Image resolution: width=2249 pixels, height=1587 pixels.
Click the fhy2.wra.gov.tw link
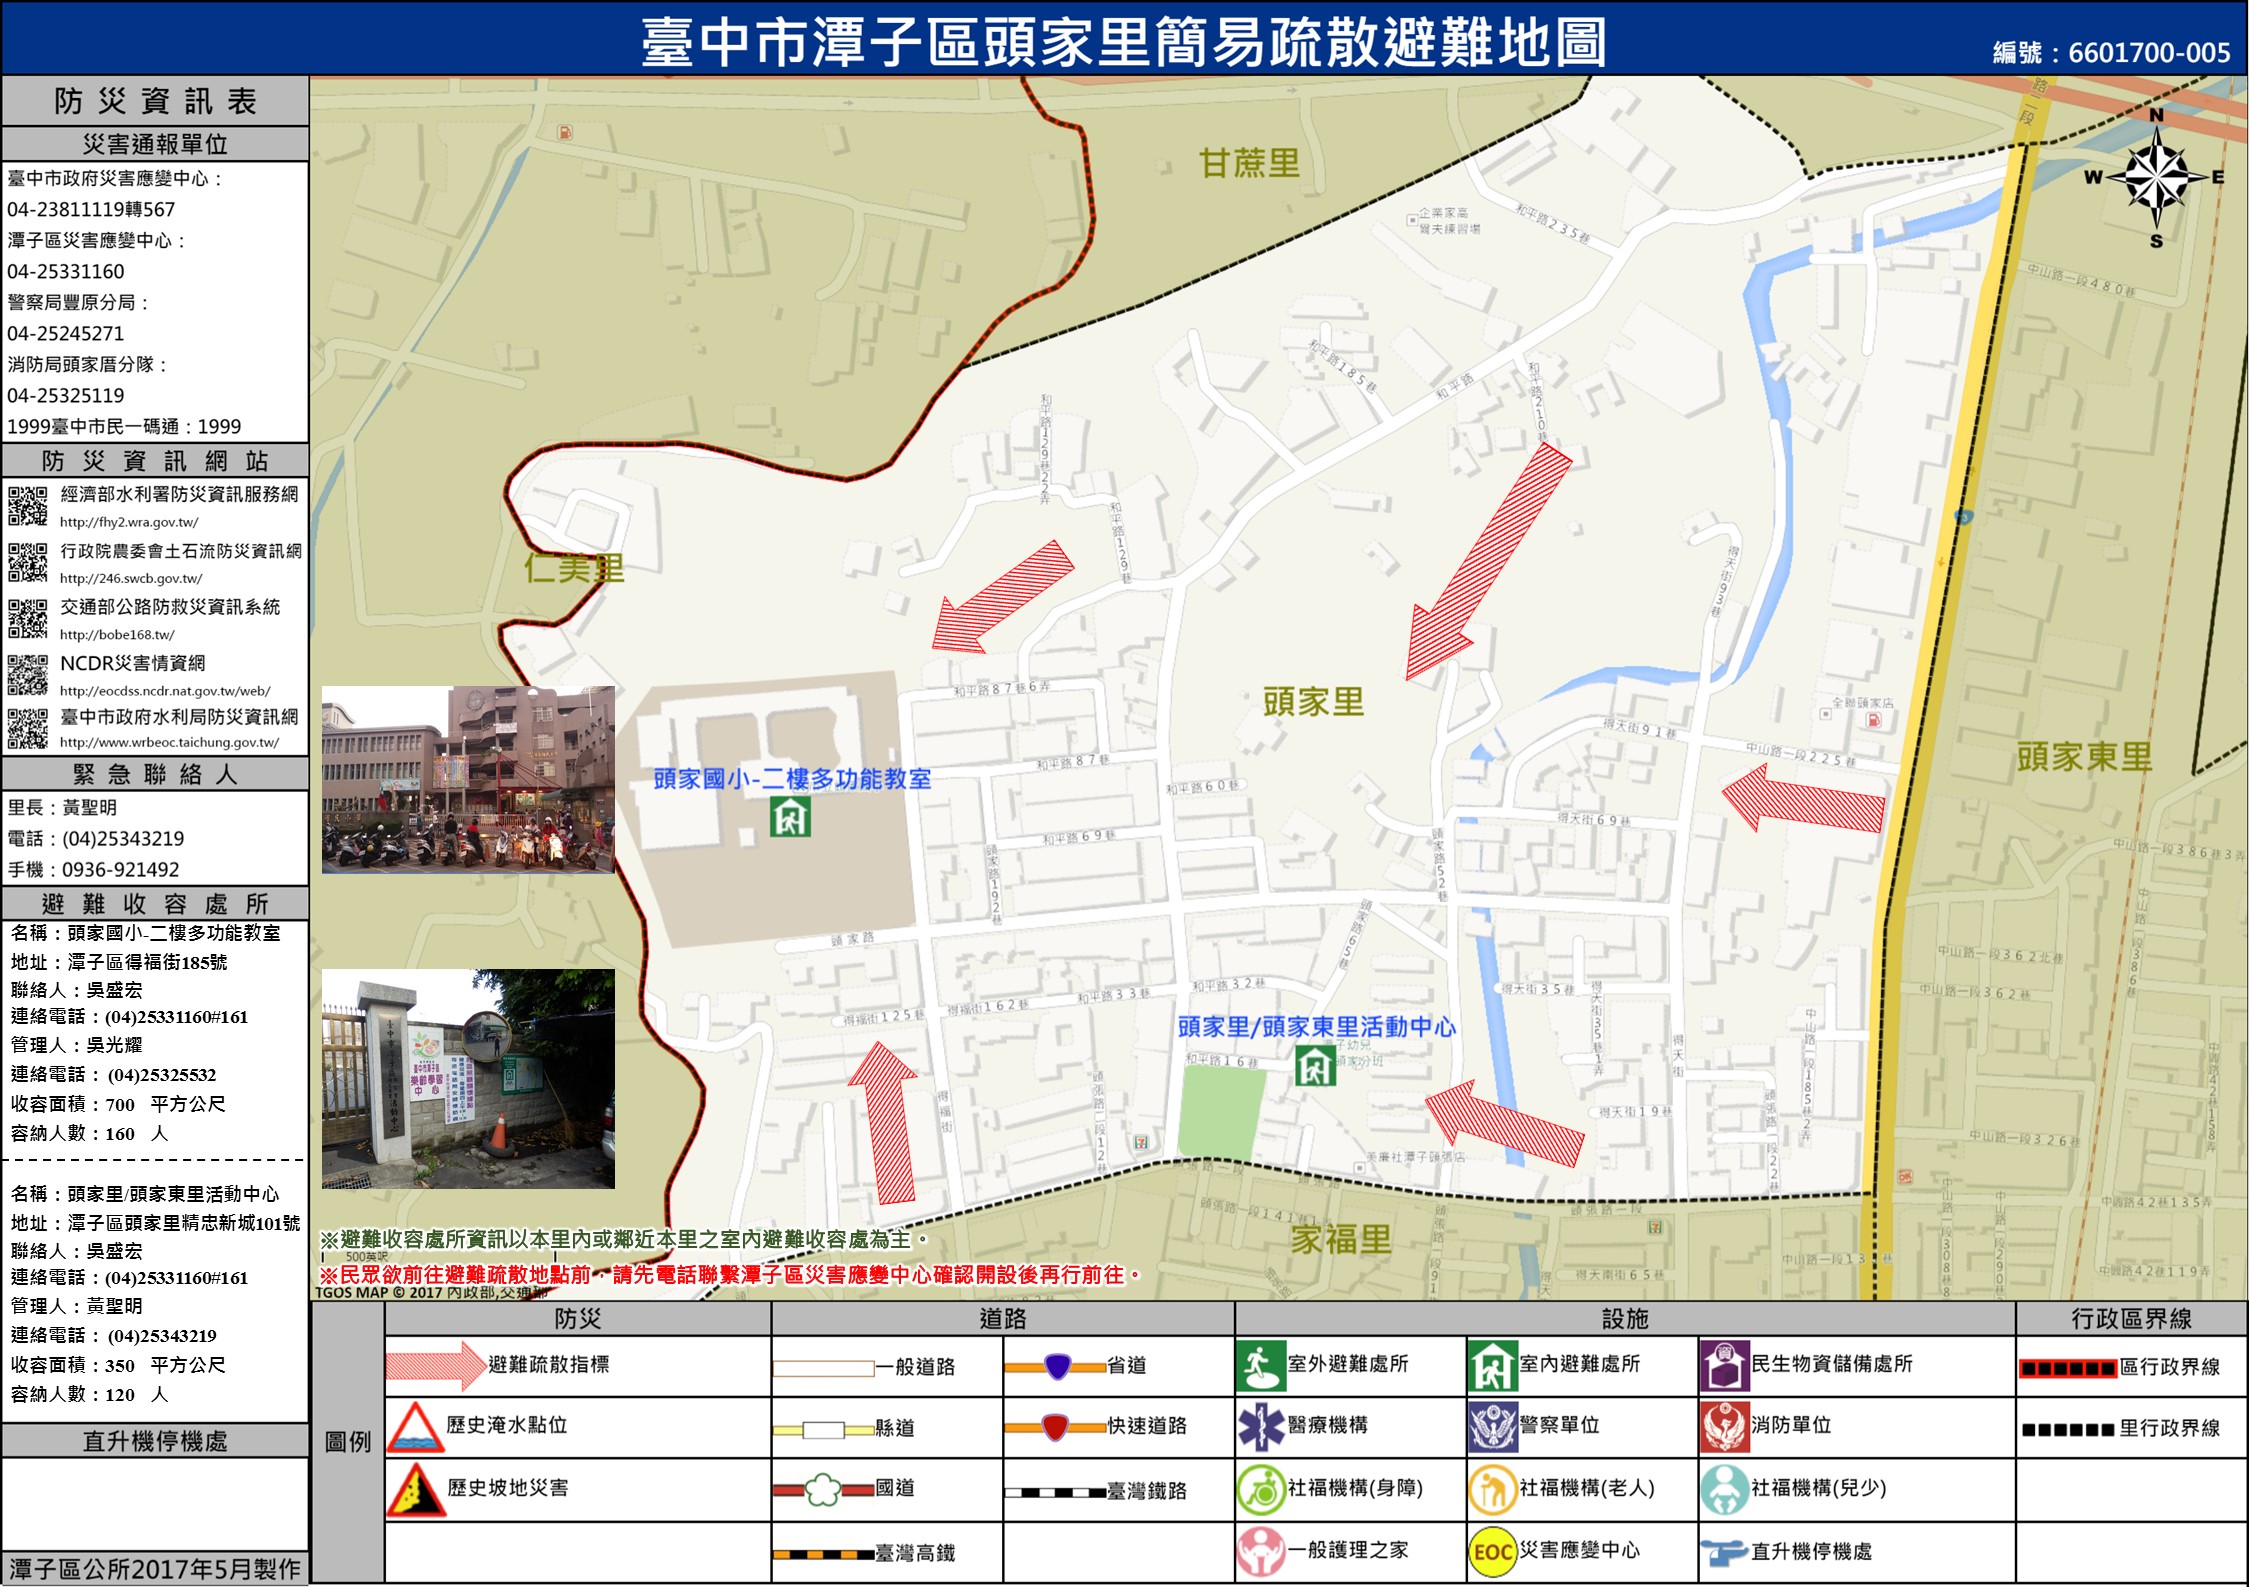click(x=129, y=522)
